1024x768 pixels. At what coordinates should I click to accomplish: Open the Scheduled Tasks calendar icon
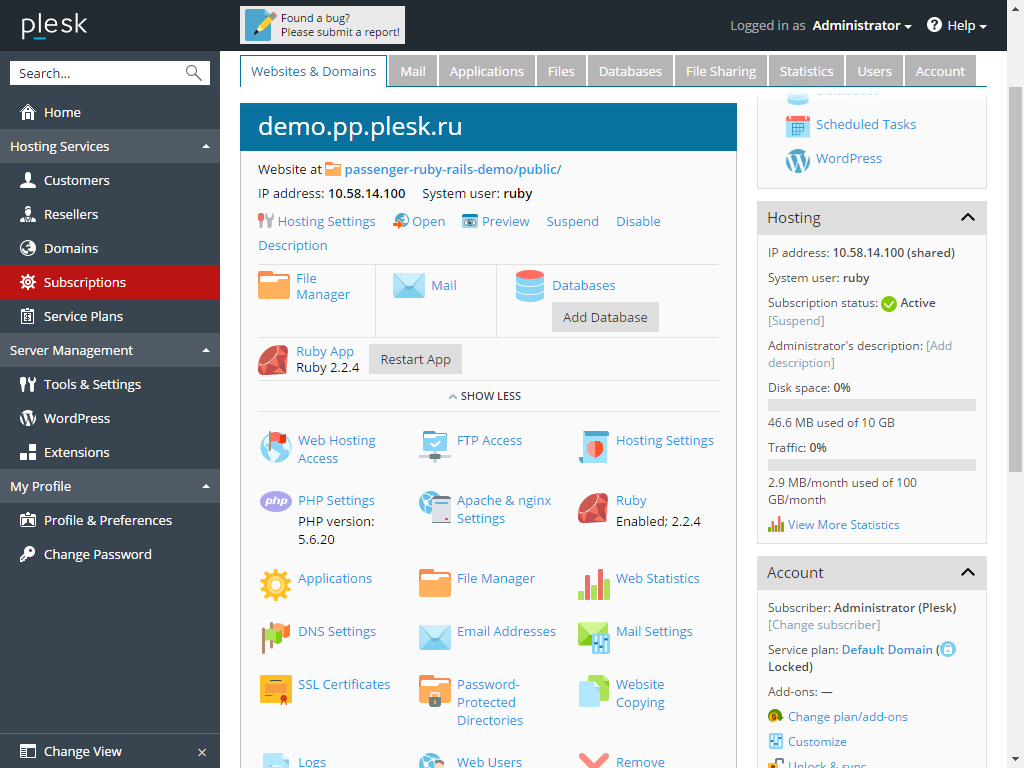pyautogui.click(x=797, y=126)
